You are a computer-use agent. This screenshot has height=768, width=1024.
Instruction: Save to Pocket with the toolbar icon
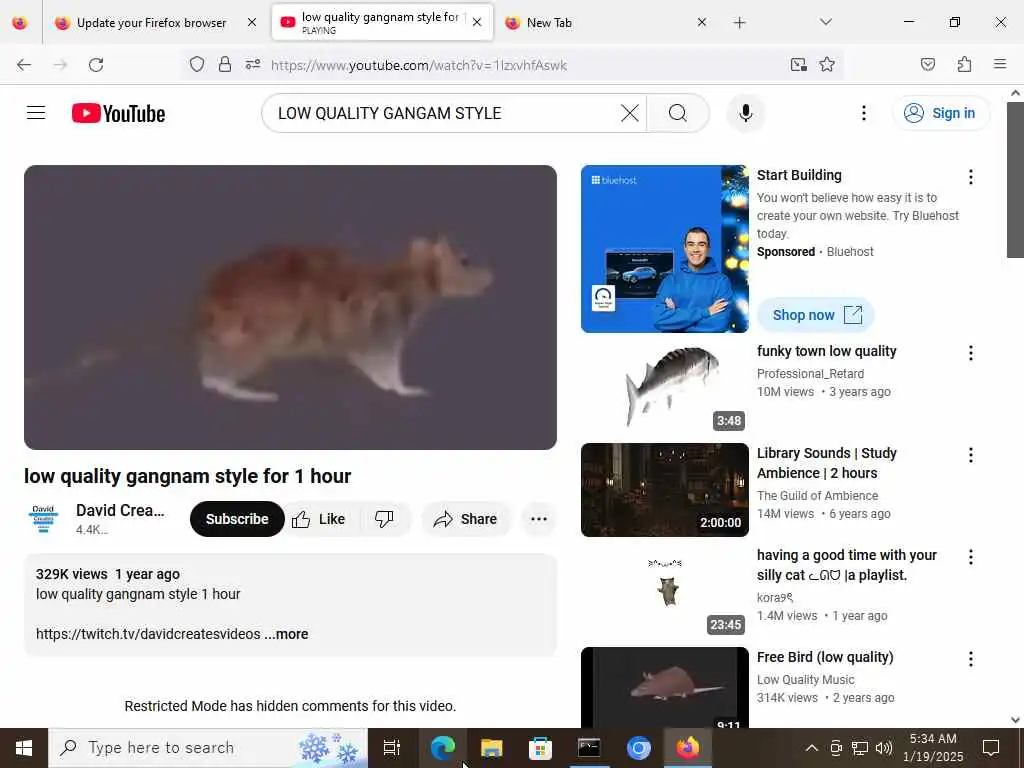(927, 64)
